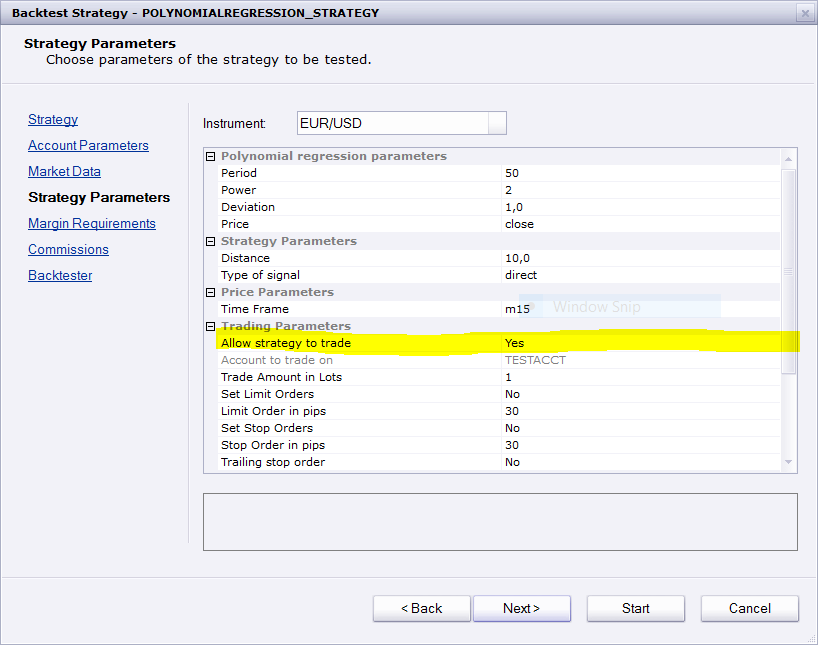Select the Trade Amount in Lots value 1
This screenshot has height=645, width=818.
[641, 377]
